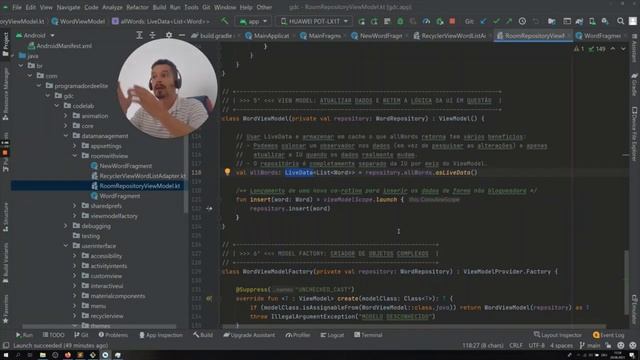
Task: Select RecyclerViewWordListAdapter.kt in tree
Action: pyautogui.click(x=138, y=176)
